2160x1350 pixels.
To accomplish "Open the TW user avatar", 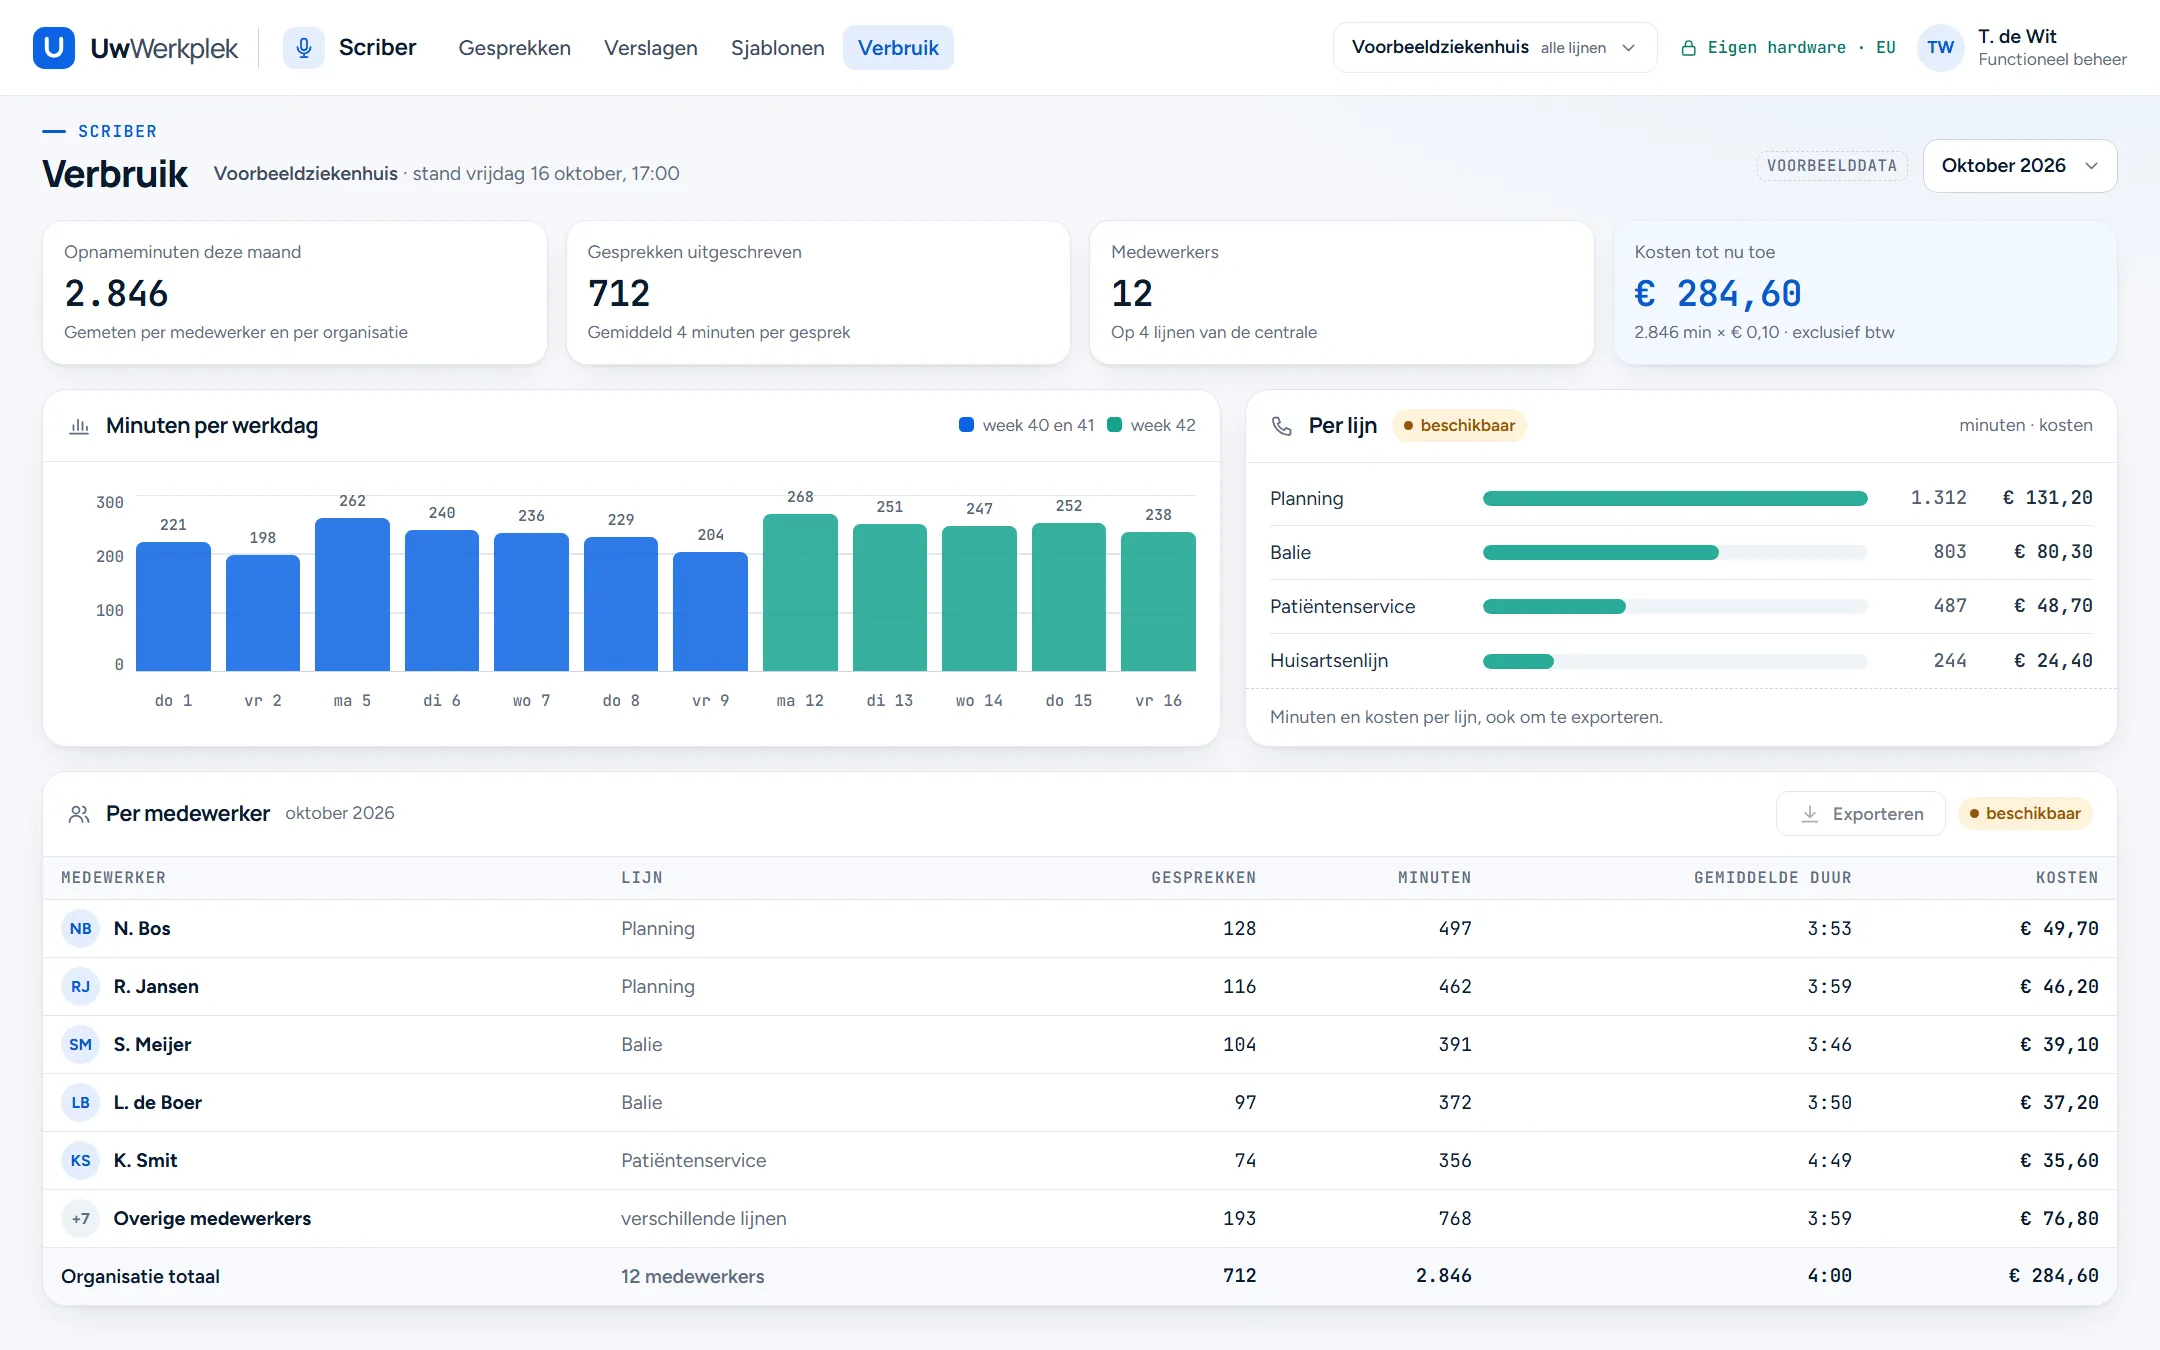I will pyautogui.click(x=1940, y=48).
